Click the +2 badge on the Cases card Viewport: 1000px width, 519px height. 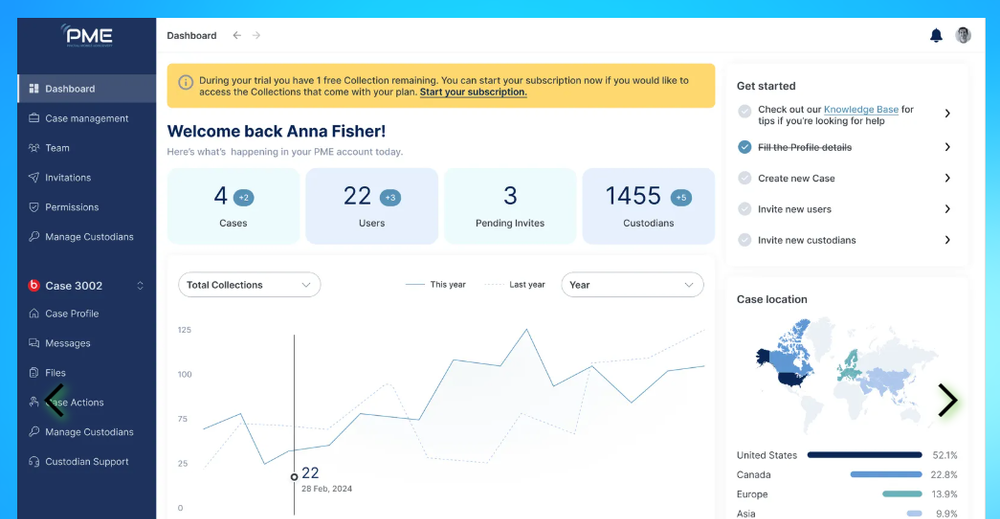coord(244,198)
